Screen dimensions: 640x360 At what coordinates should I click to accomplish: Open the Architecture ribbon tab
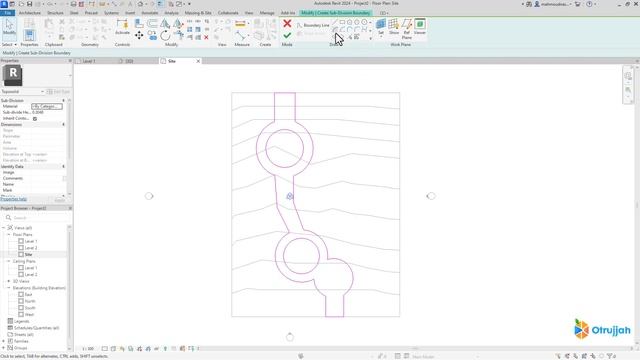(30, 13)
